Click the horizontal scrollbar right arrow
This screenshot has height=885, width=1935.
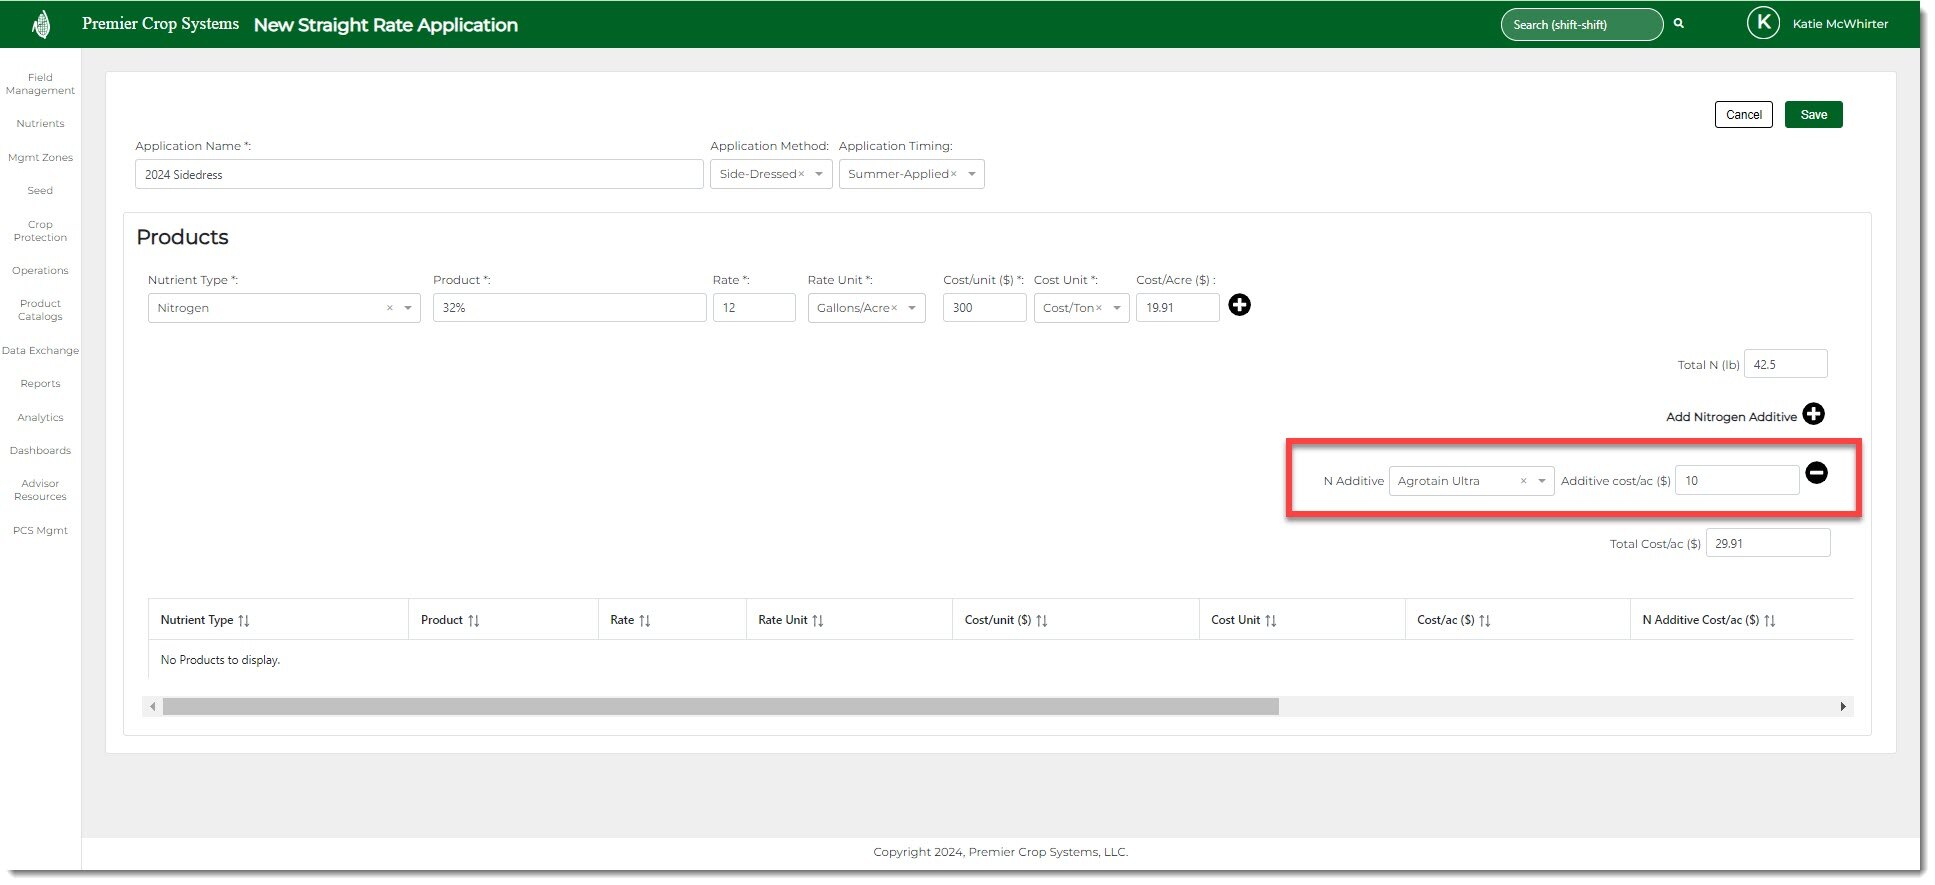pos(1842,707)
